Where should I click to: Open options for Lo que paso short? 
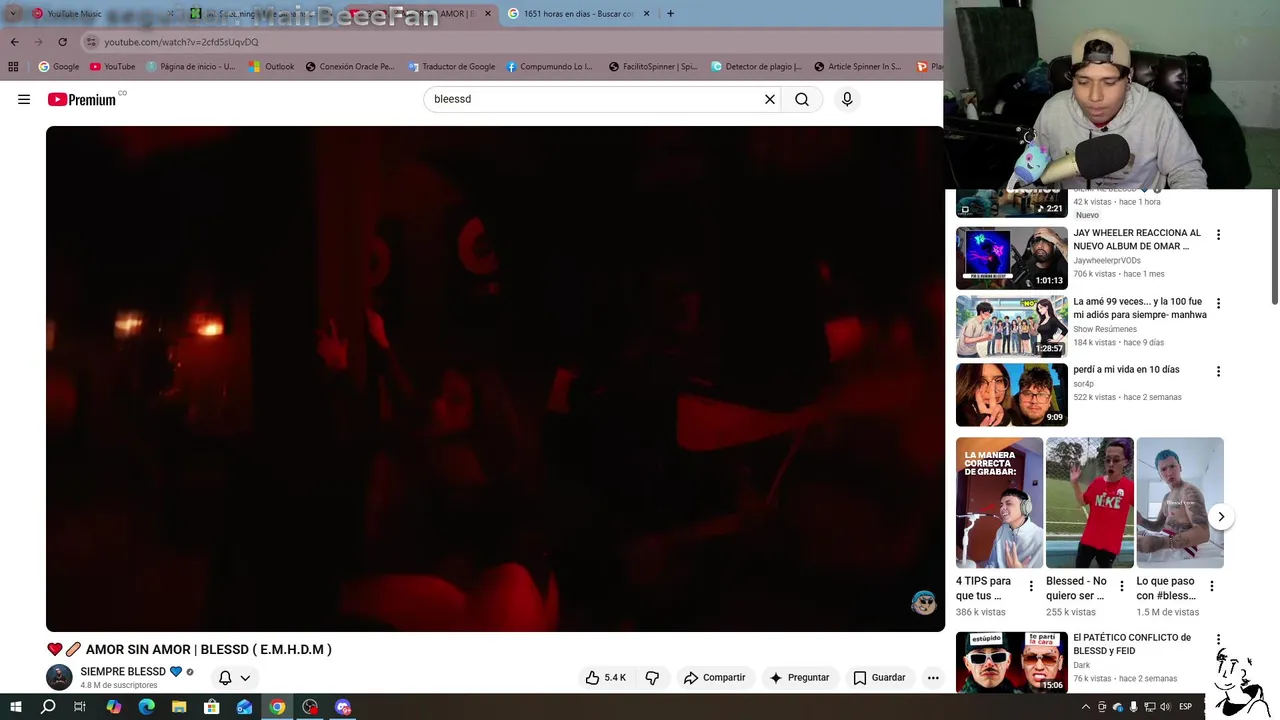(1212, 586)
